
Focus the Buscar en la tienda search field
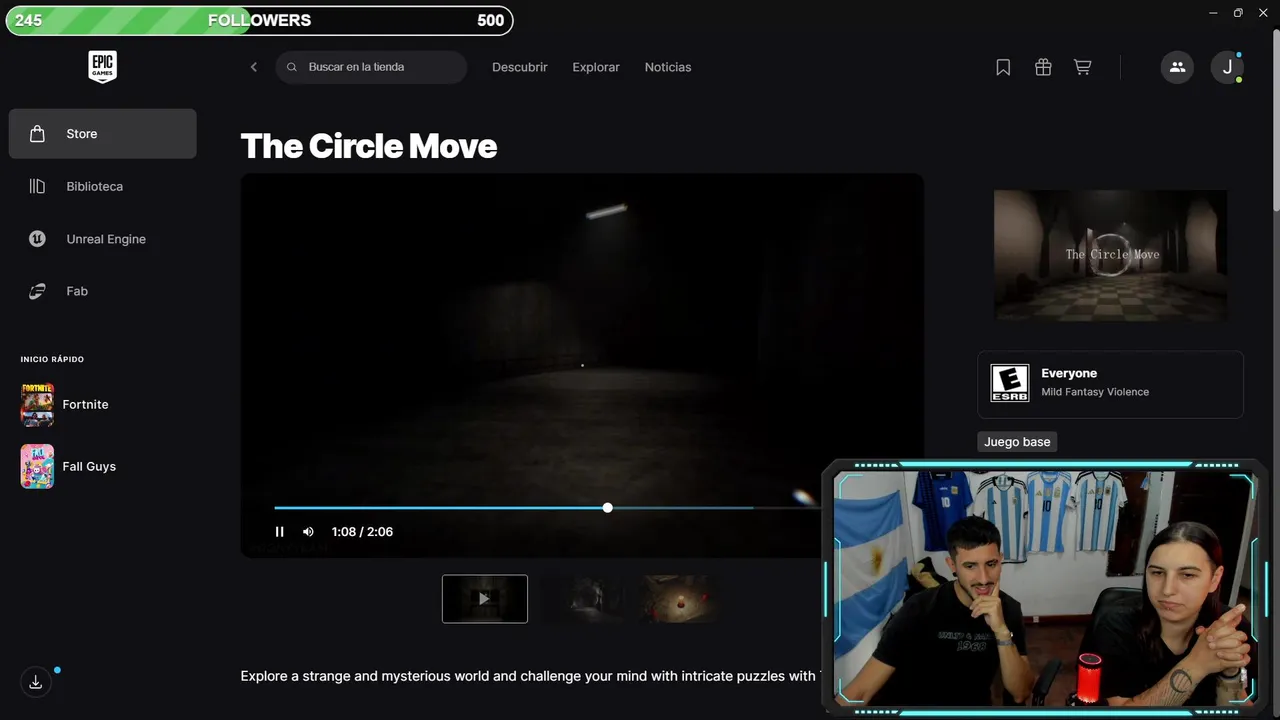371,67
